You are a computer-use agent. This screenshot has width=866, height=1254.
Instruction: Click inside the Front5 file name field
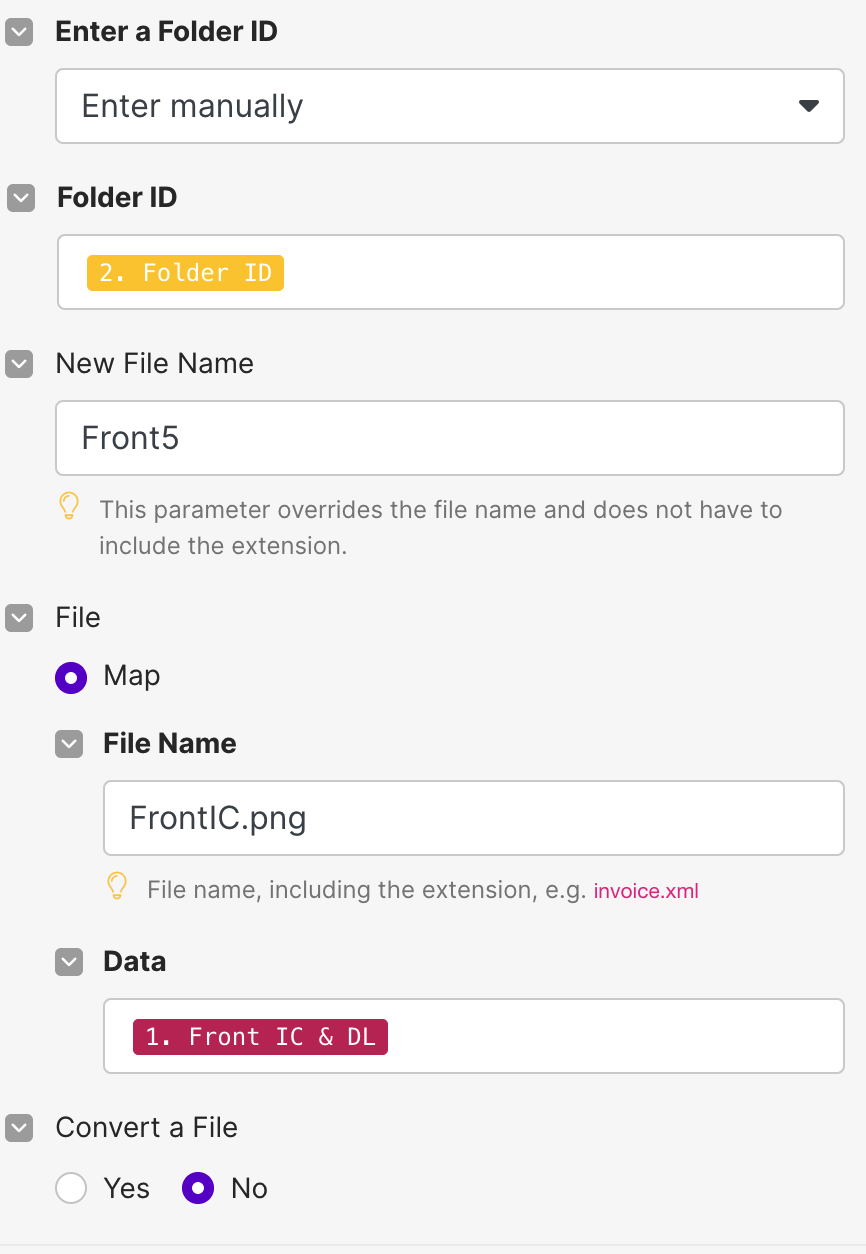pos(450,438)
